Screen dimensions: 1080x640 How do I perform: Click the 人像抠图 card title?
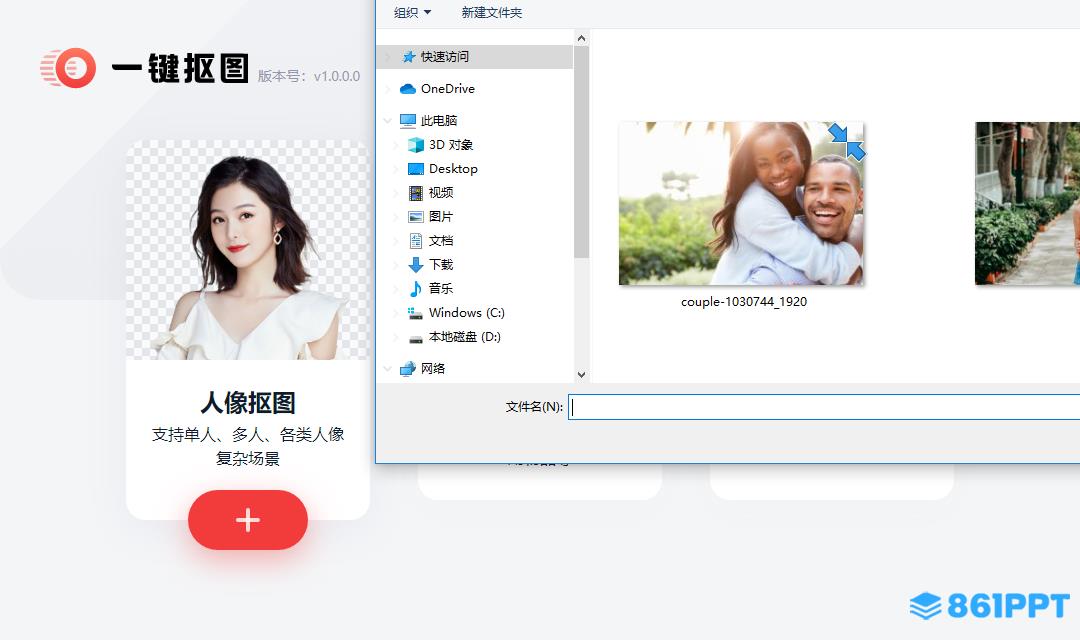click(248, 403)
